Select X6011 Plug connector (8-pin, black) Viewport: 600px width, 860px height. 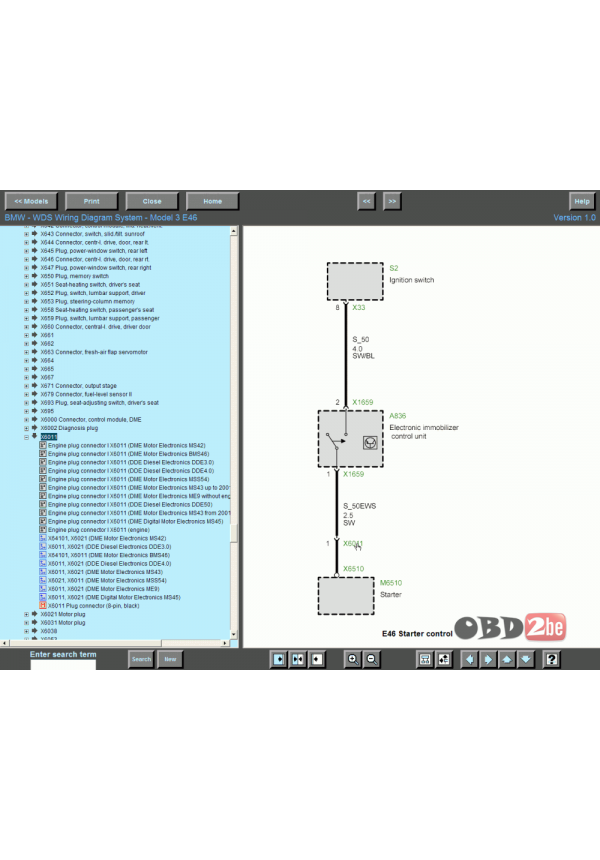click(93, 606)
